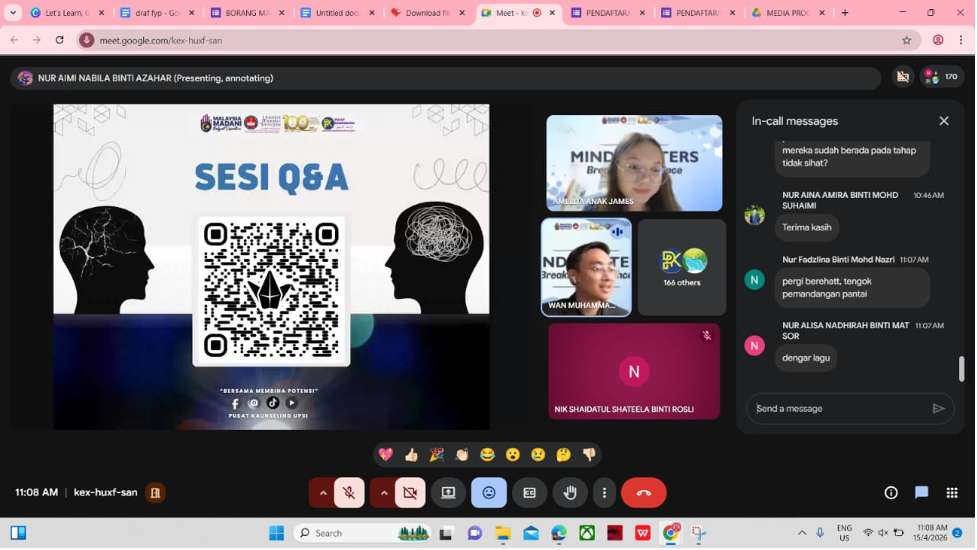The height and width of the screenshot is (550, 977).
Task: Expand audio settings arrow beside microphone
Action: point(323,493)
